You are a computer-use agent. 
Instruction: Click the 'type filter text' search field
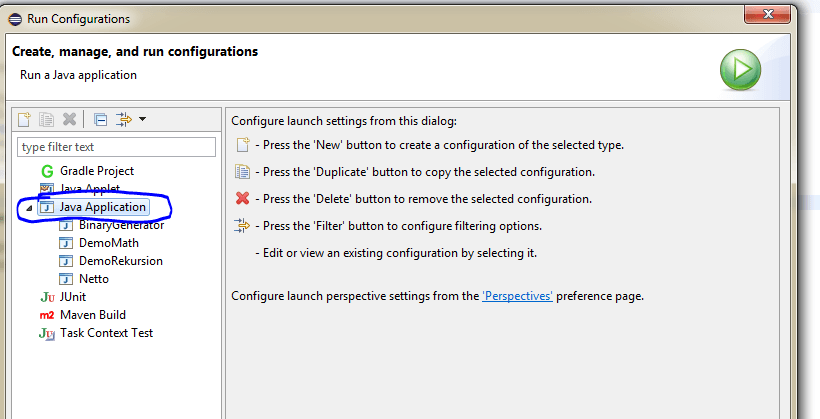click(x=117, y=147)
